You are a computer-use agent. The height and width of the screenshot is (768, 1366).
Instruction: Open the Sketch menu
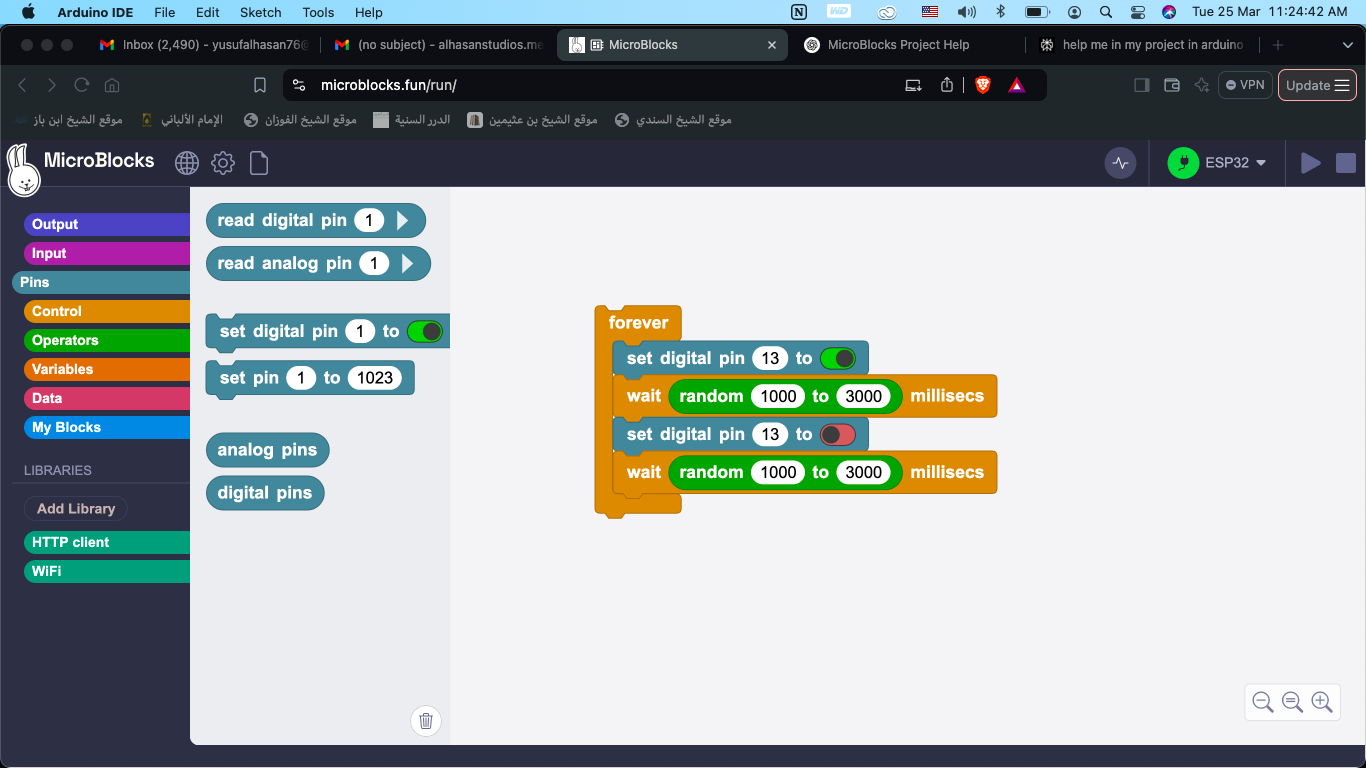[261, 12]
